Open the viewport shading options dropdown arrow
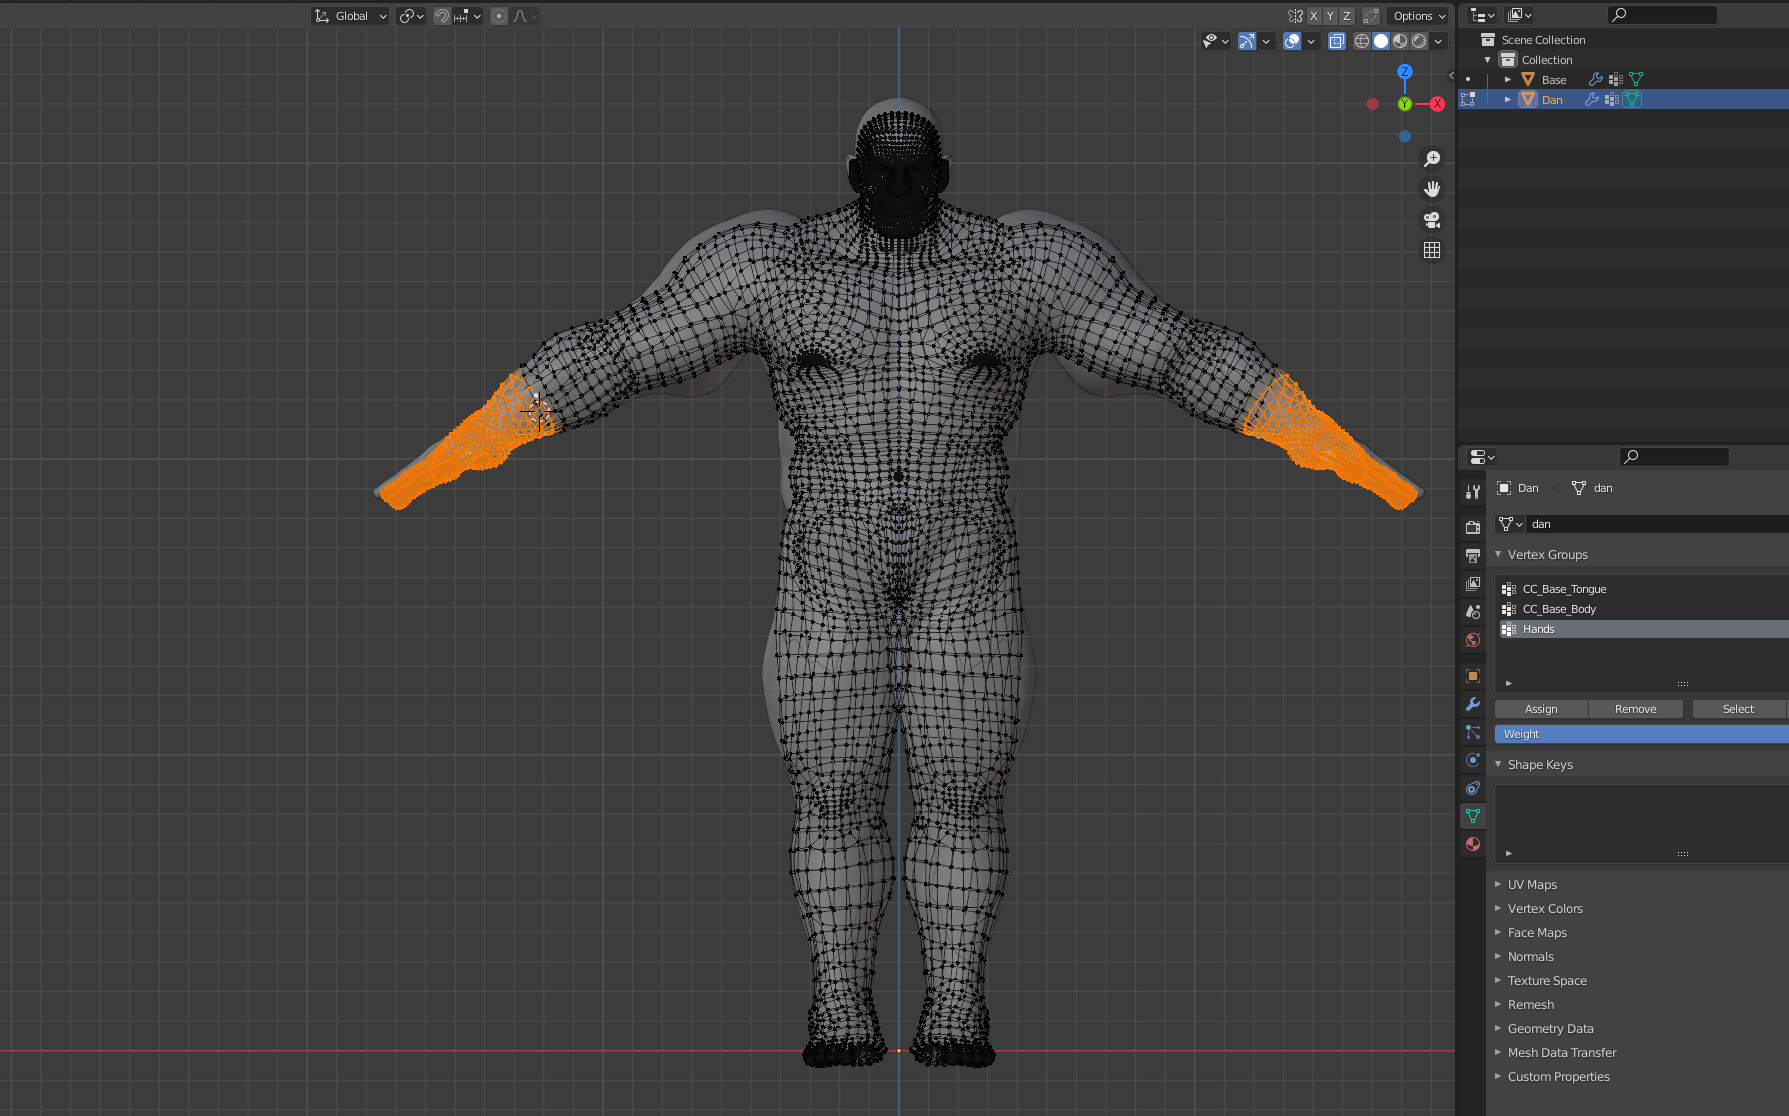Screen dimensions: 1789x1116 coord(1438,41)
